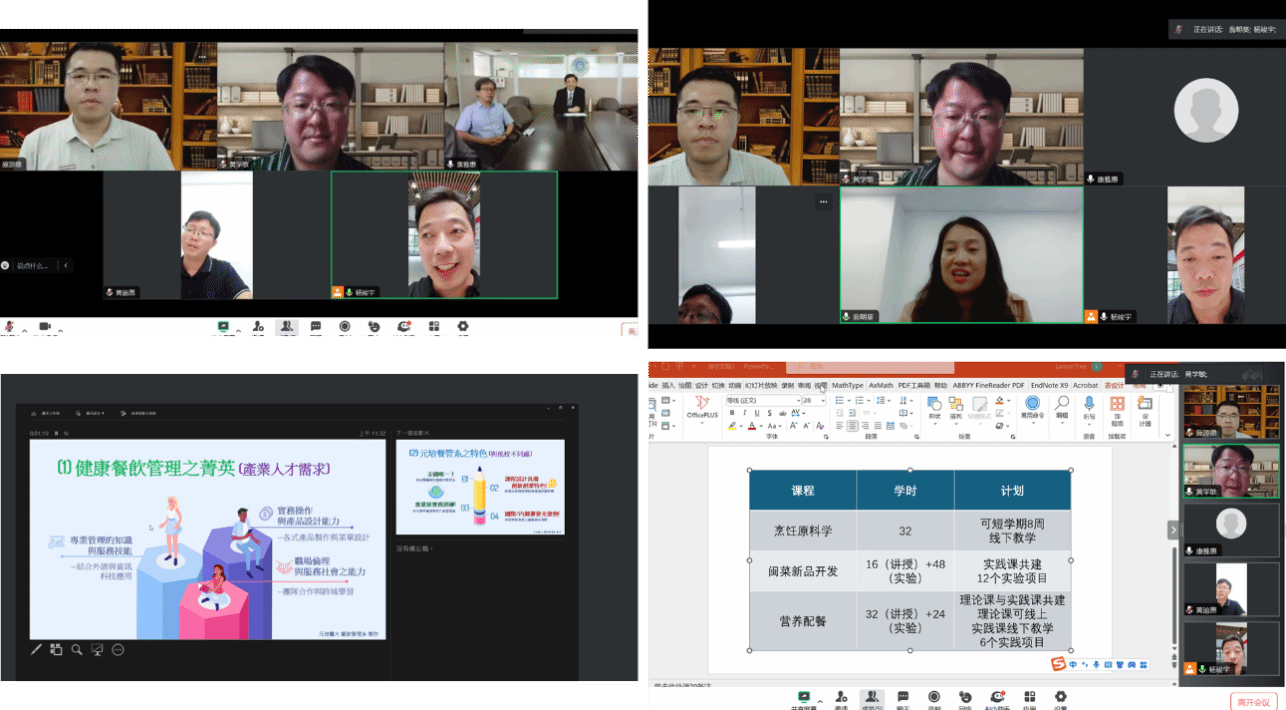Toggle bold formatting in PowerPoint
Screen dimensions: 1286x710
click(732, 412)
